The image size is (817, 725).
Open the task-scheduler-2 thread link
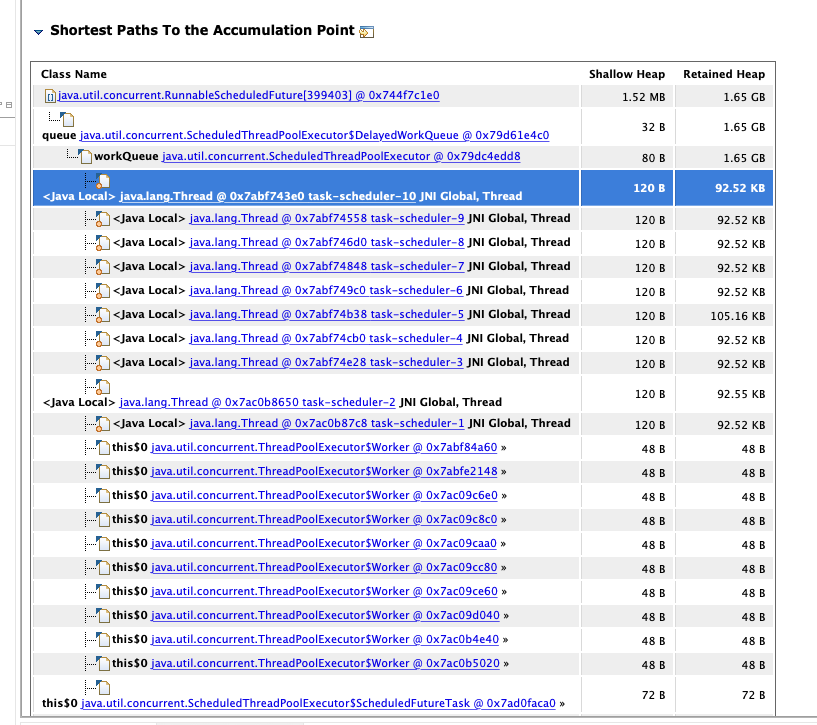(257, 402)
